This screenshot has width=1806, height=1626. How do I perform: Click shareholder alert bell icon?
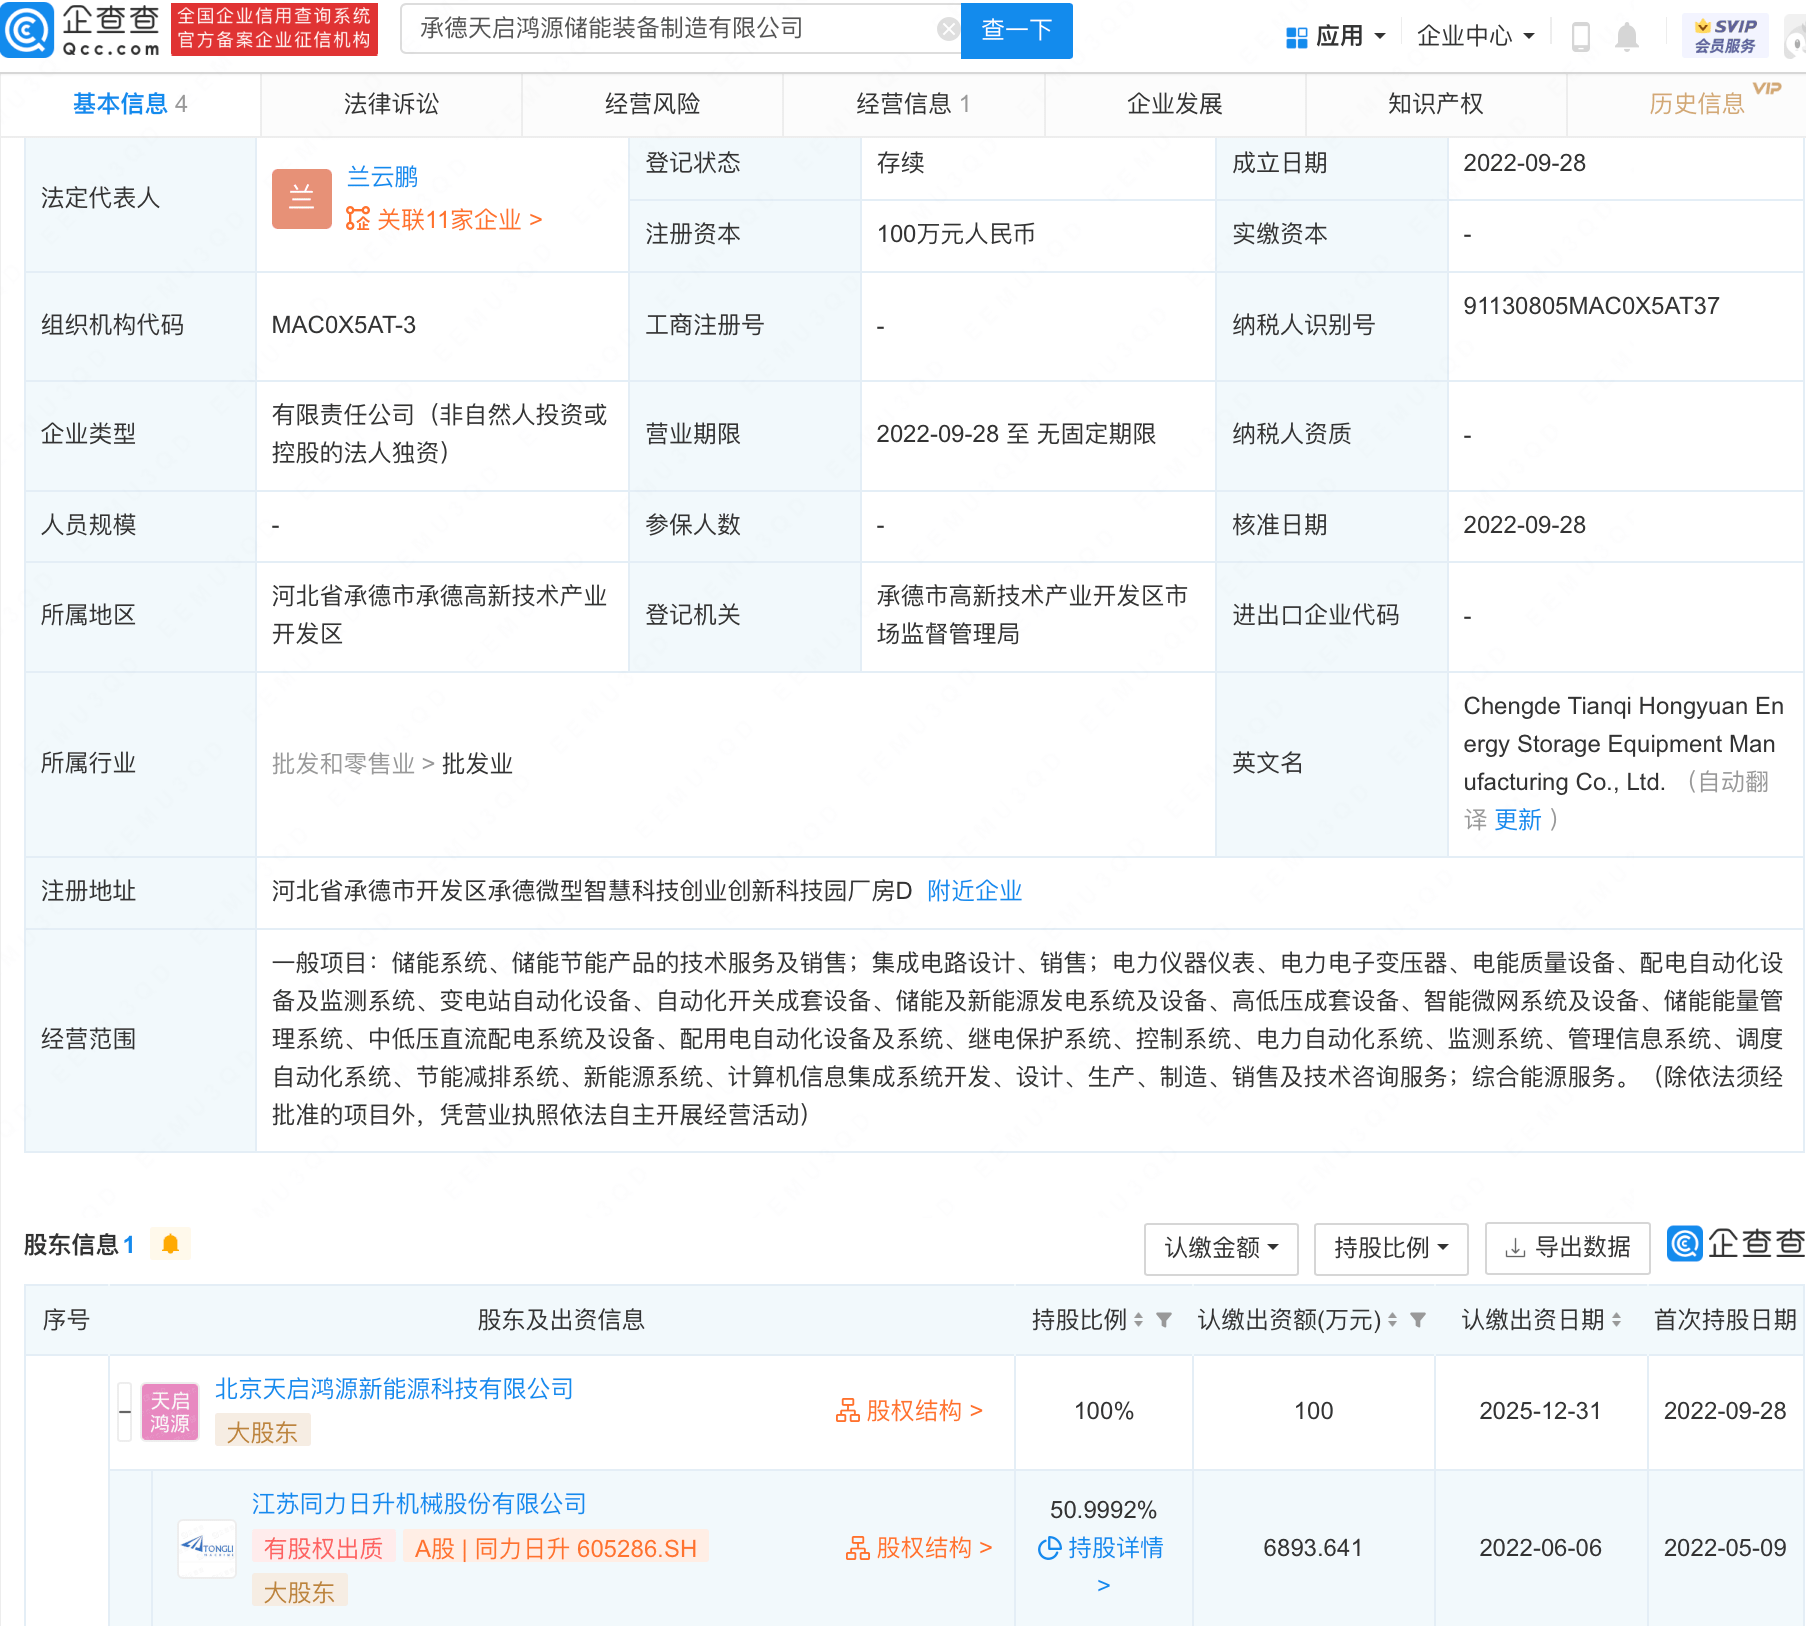tap(170, 1244)
